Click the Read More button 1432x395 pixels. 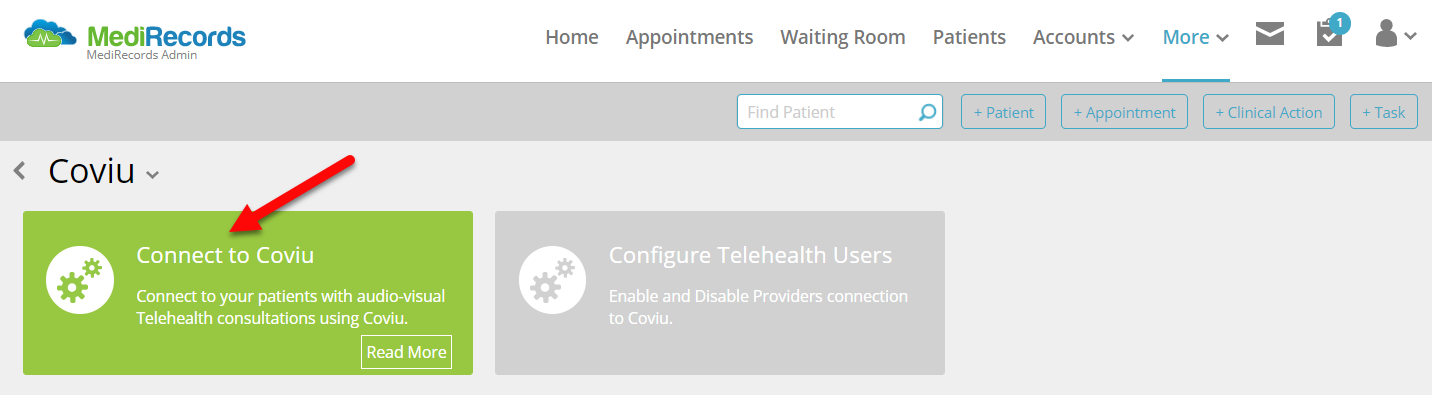[x=406, y=352]
